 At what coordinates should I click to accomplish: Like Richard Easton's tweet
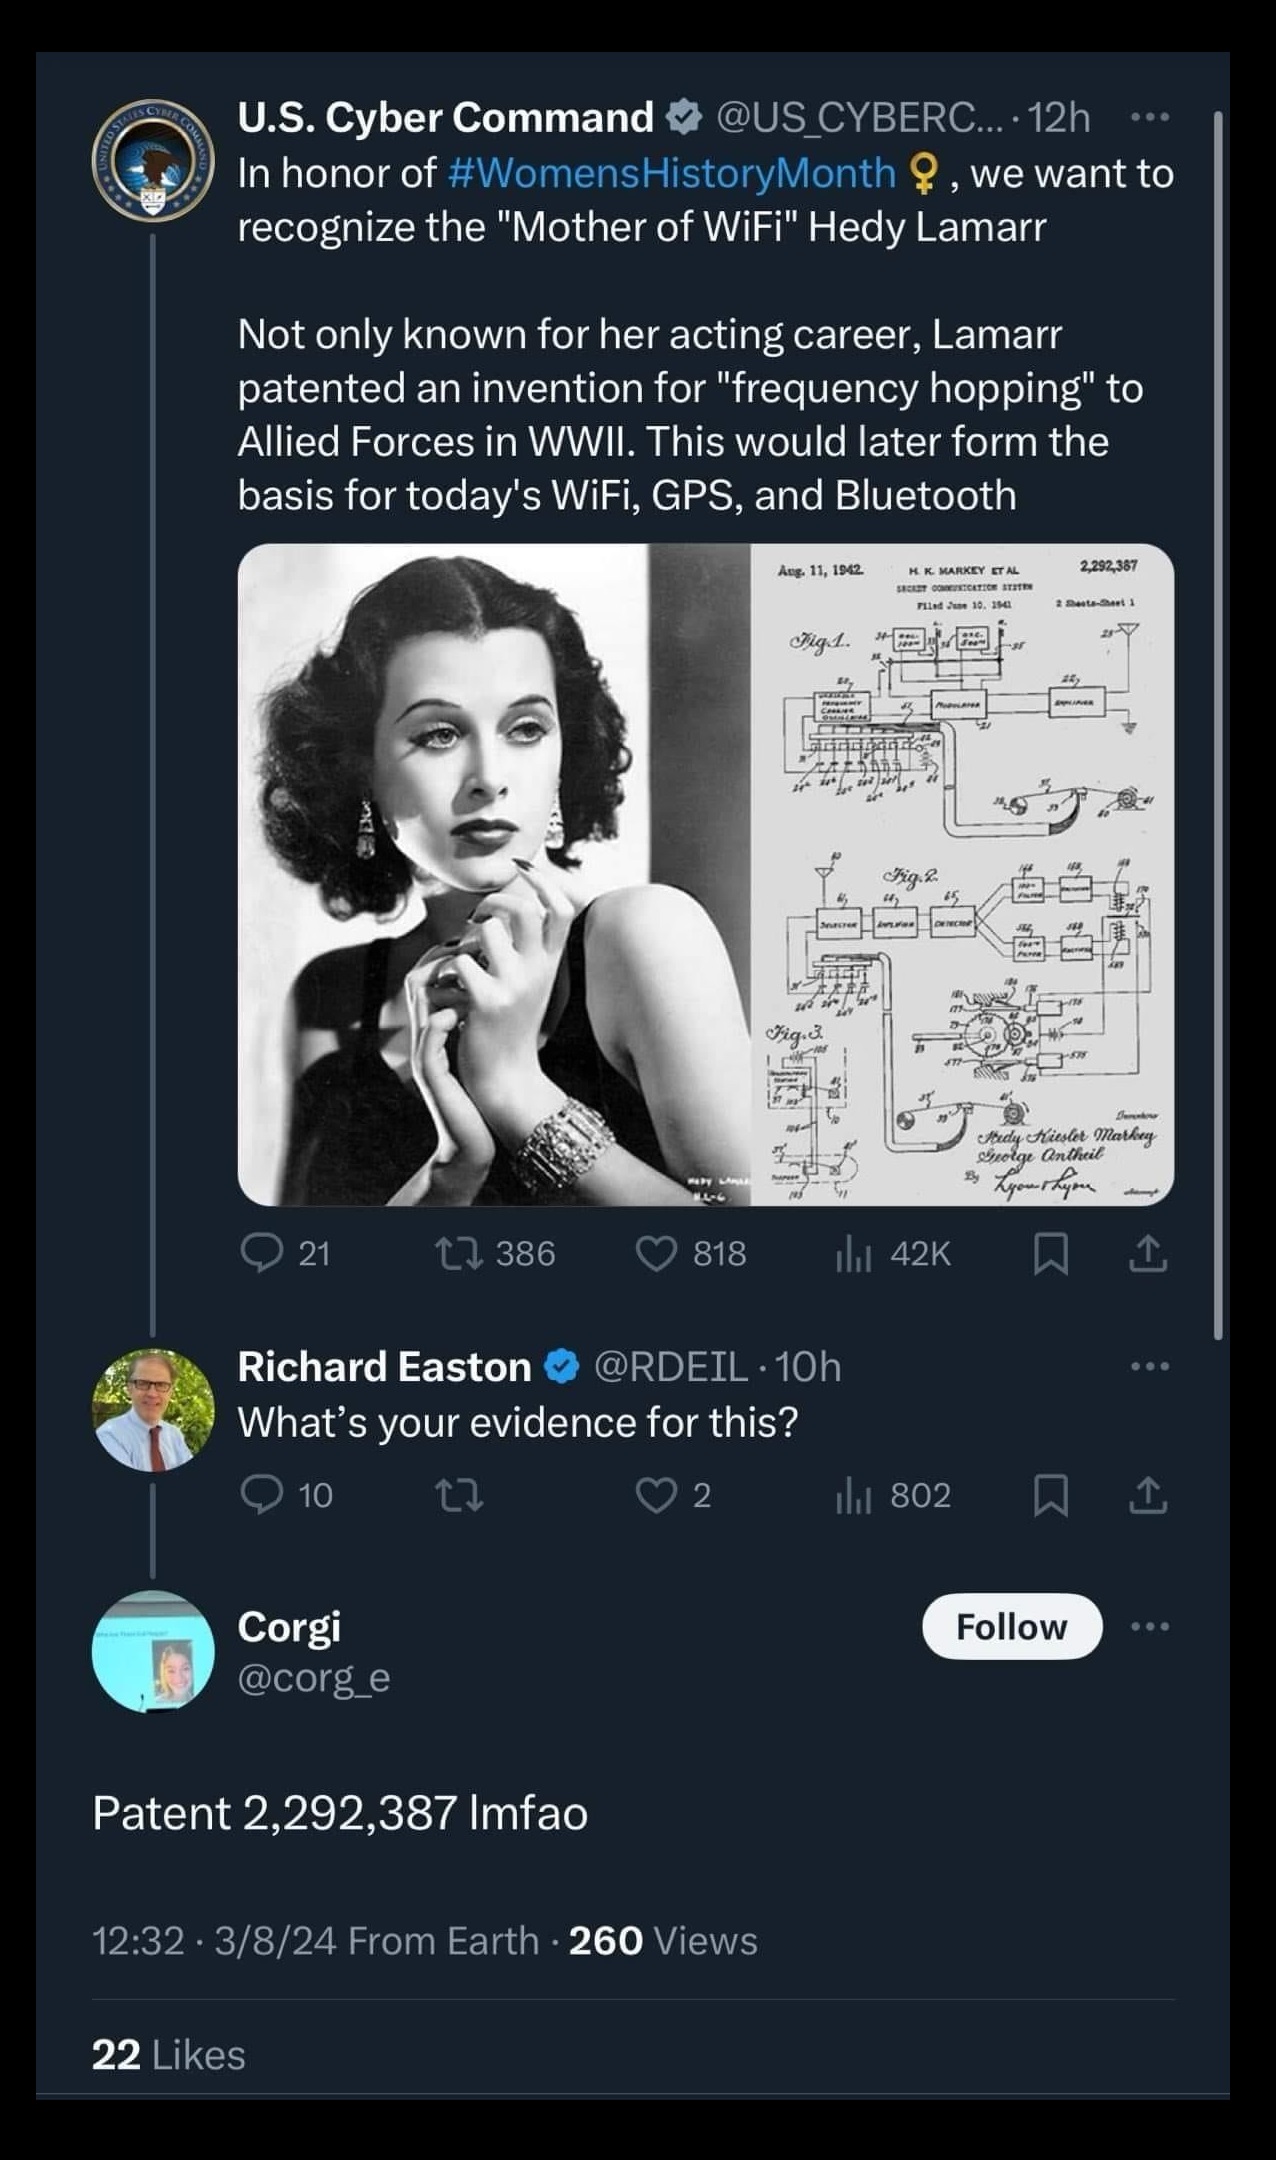tap(657, 1495)
